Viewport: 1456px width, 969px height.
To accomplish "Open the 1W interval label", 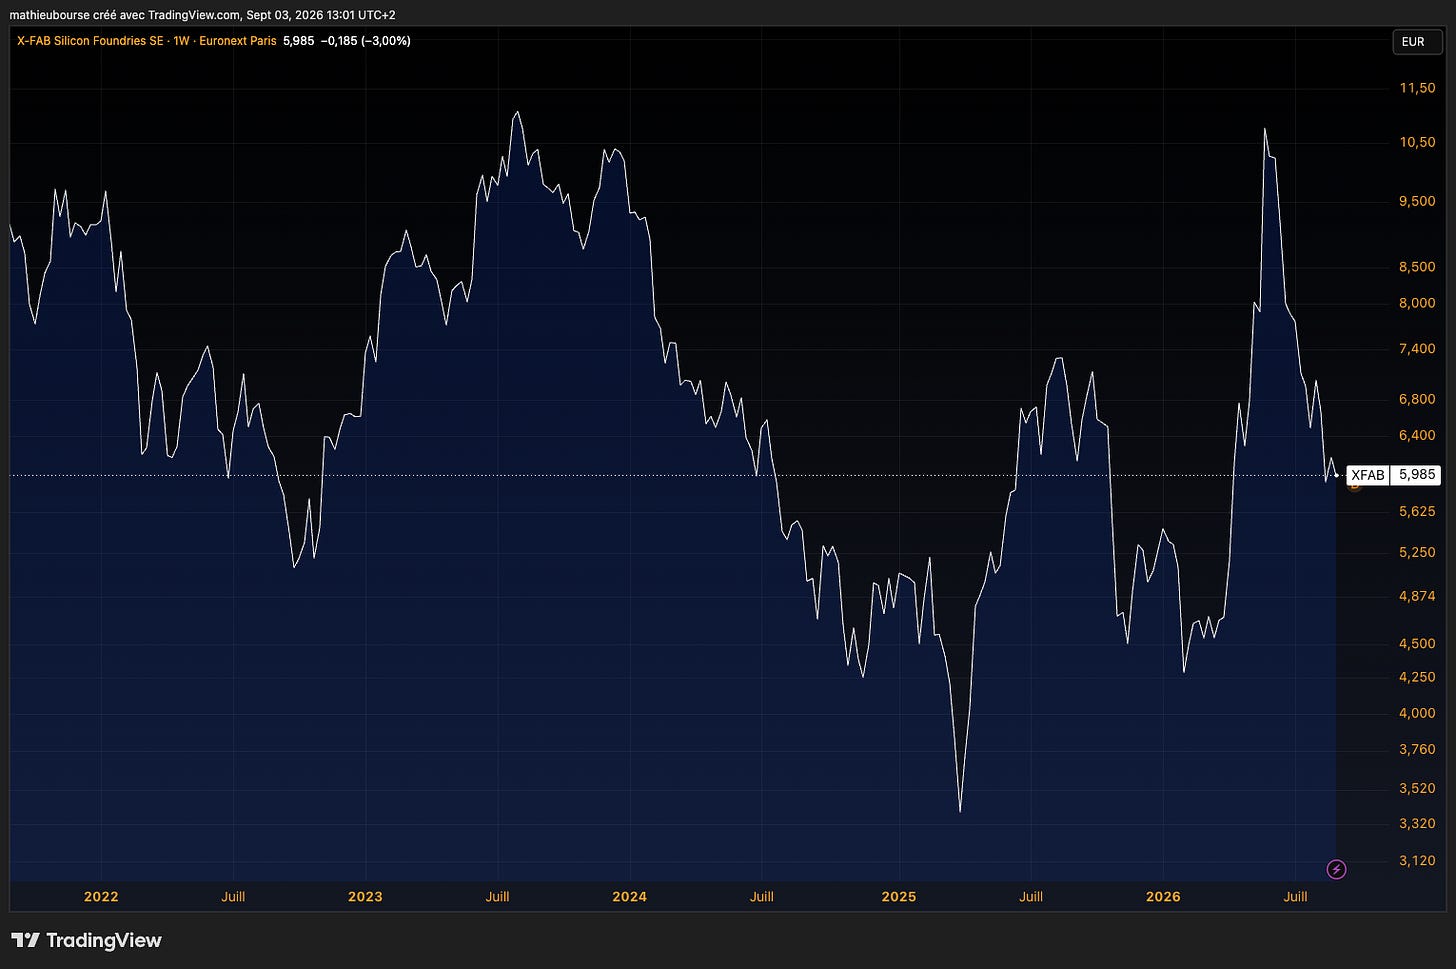I will (x=181, y=41).
